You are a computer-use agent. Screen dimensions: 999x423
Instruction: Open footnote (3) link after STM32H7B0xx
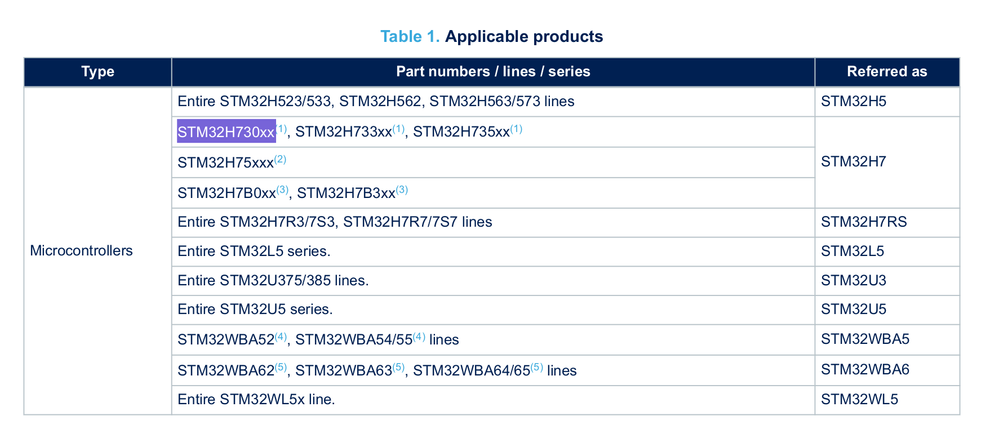click(x=283, y=190)
